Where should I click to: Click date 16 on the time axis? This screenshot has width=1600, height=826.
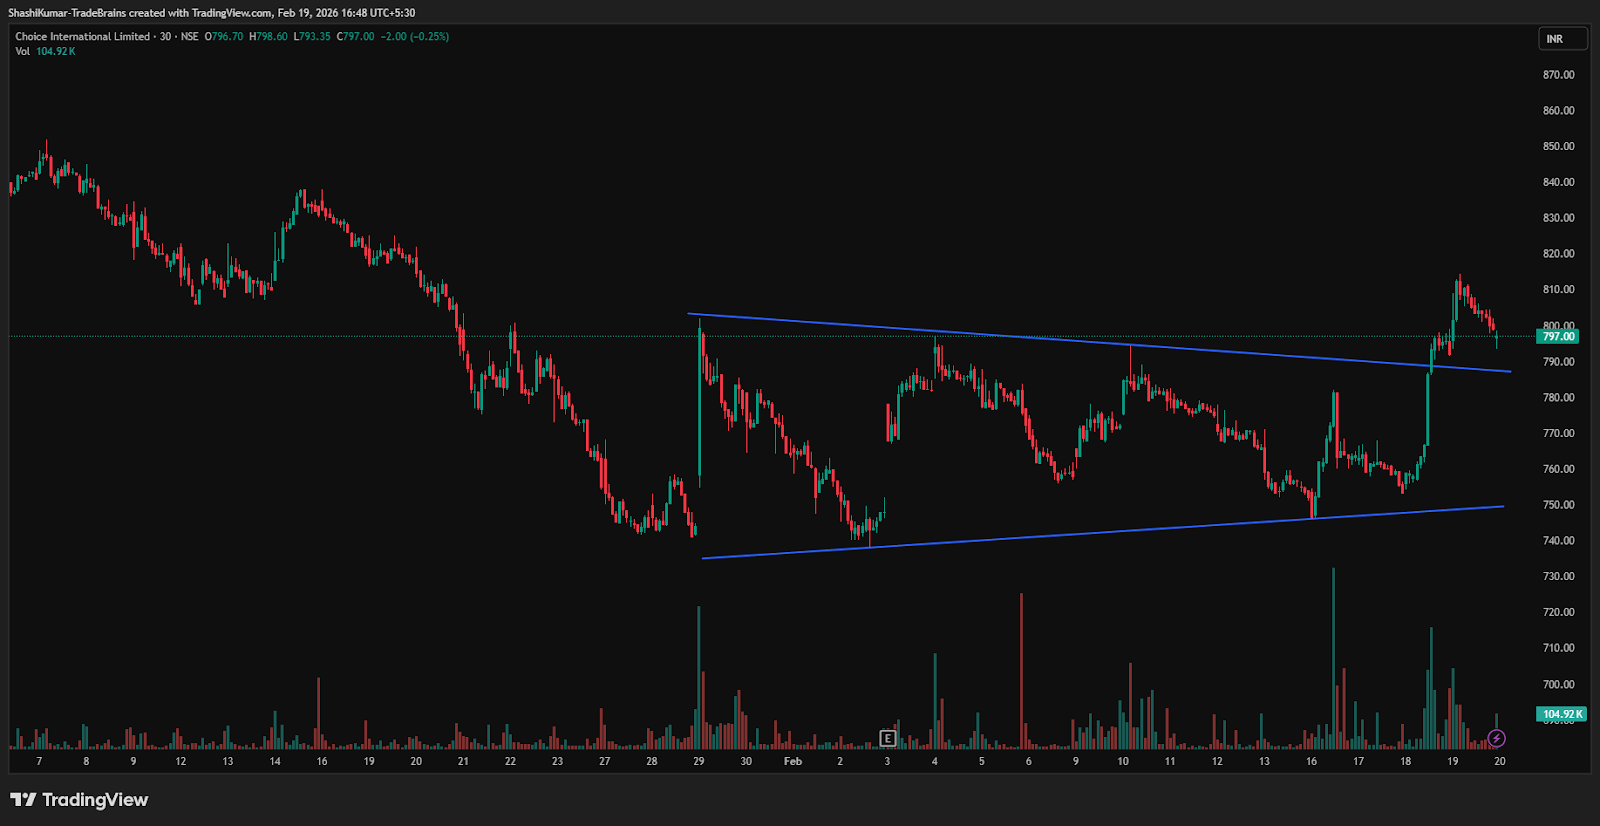coord(1311,762)
